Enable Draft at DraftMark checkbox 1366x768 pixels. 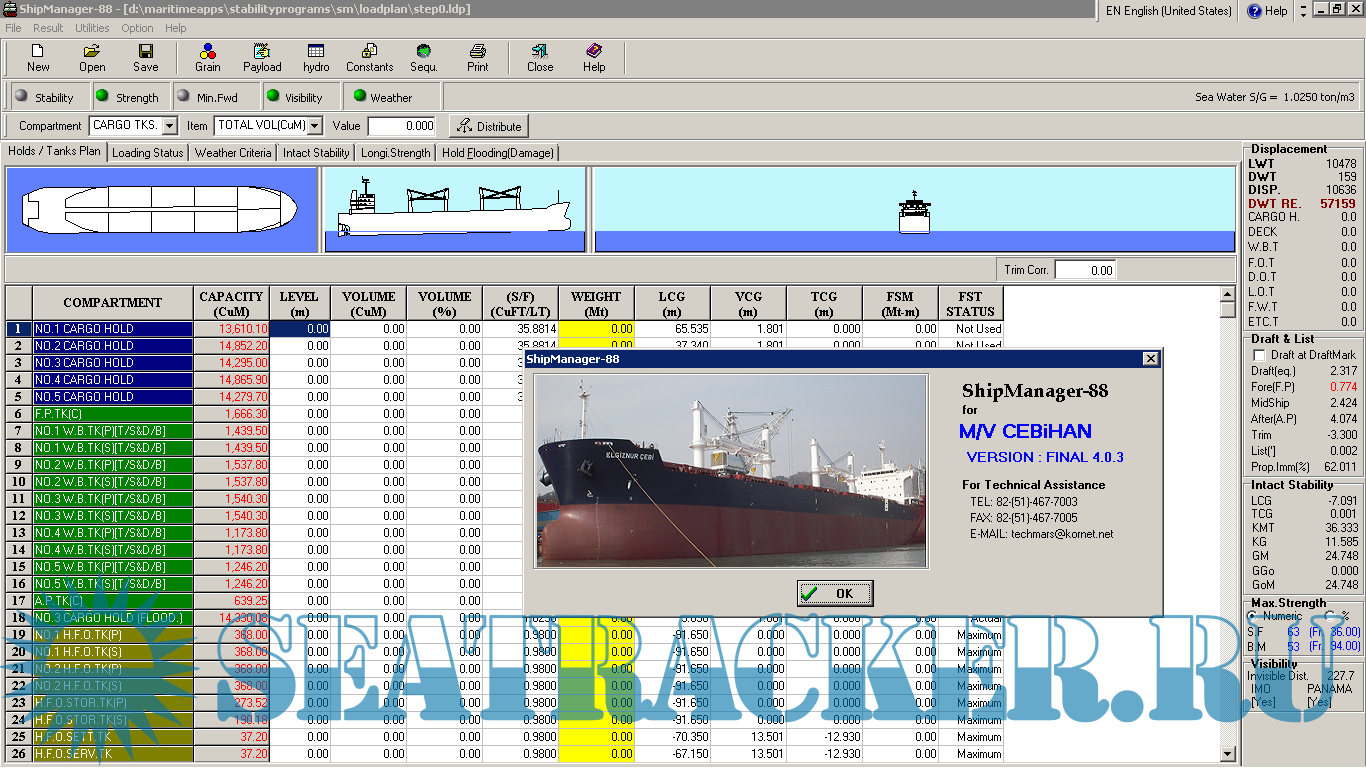click(x=1260, y=355)
